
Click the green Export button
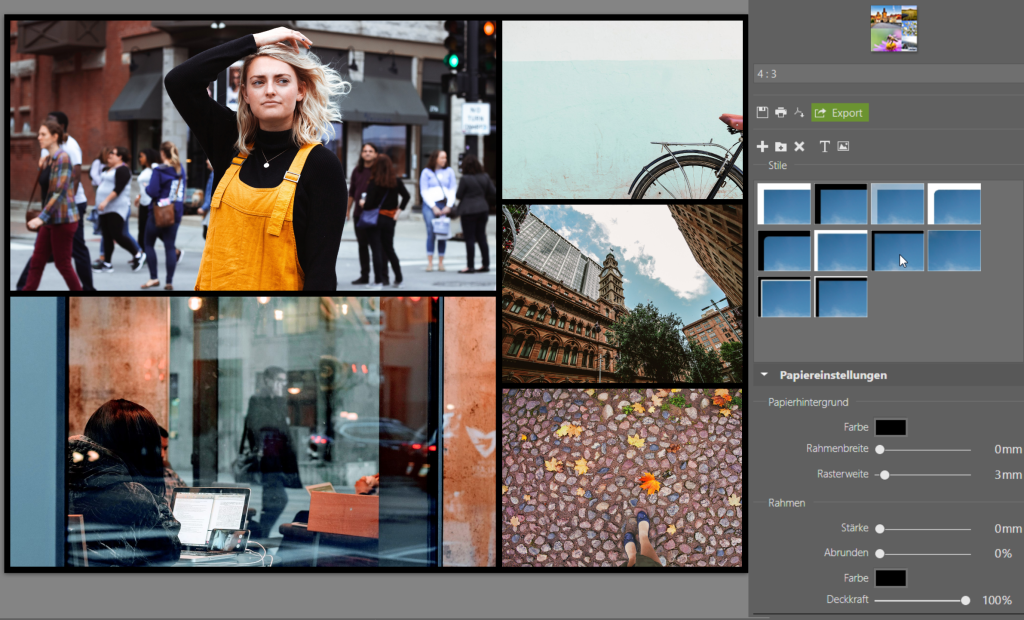coord(839,112)
